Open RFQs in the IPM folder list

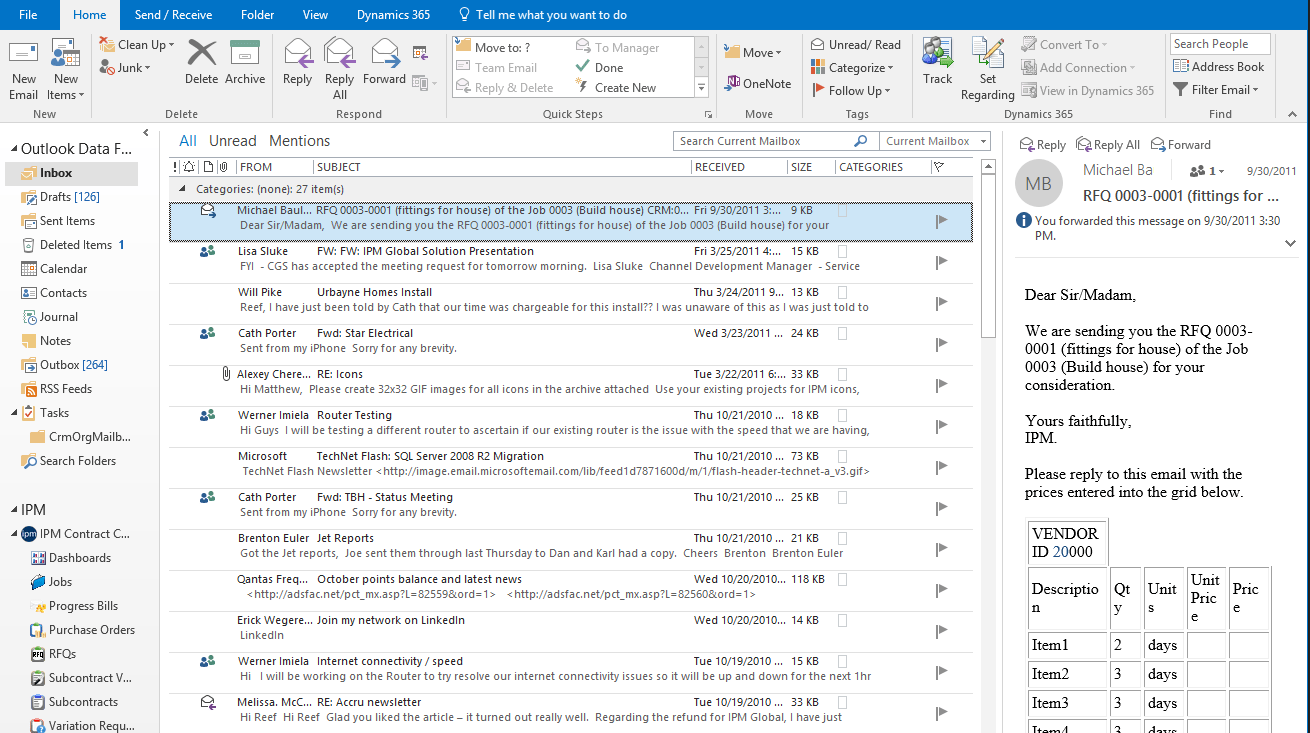pos(62,654)
